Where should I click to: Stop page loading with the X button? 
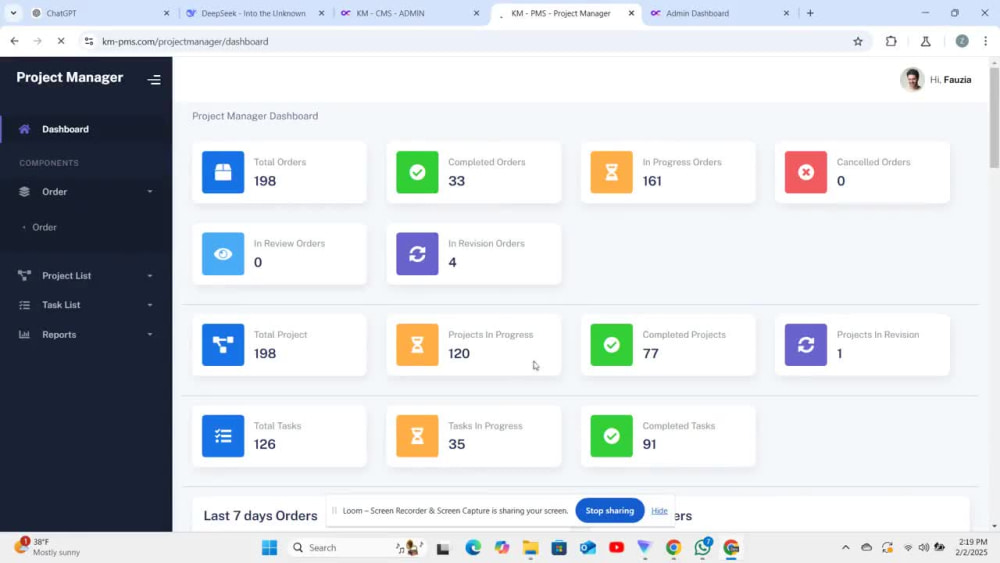[61, 41]
